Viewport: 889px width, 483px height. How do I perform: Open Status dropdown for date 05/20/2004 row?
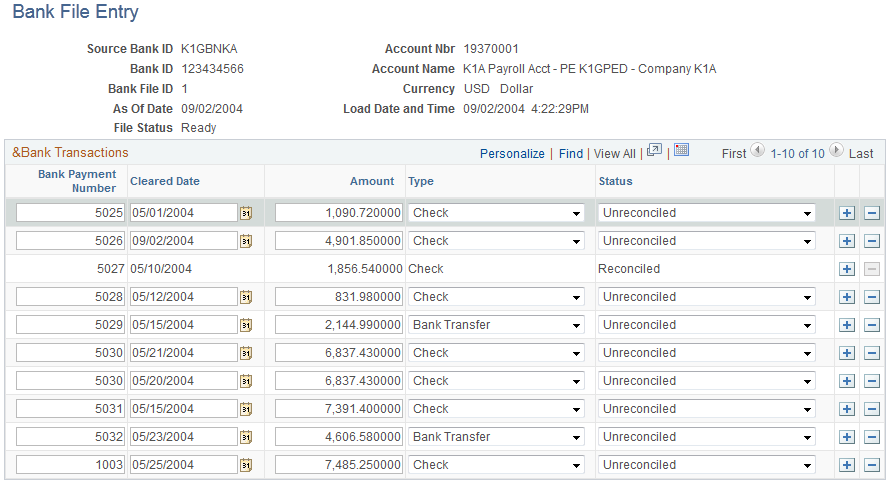pos(706,381)
